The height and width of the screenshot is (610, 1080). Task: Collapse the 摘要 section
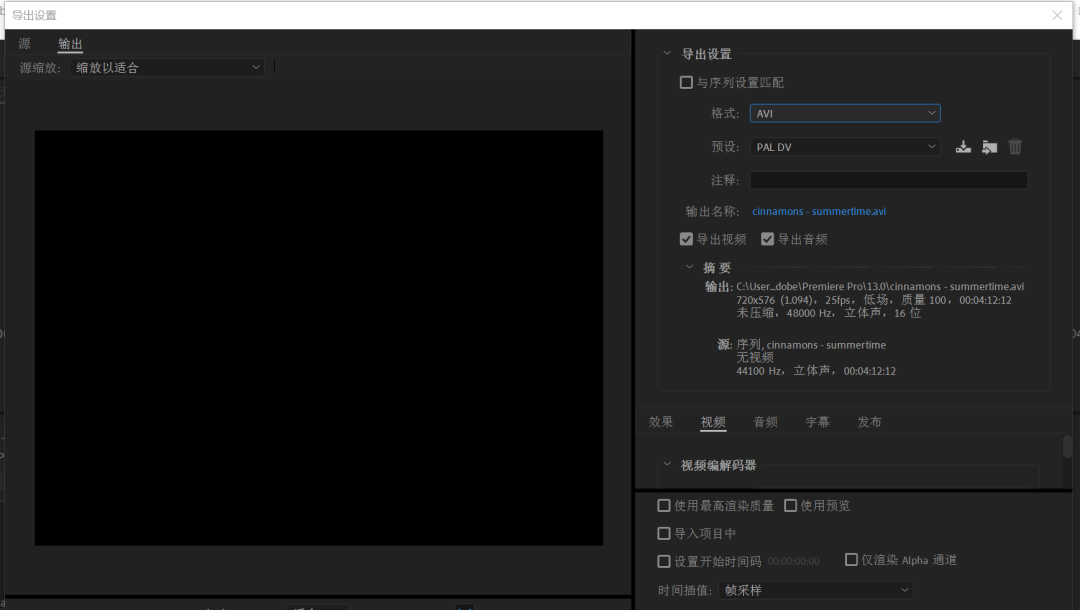click(689, 267)
